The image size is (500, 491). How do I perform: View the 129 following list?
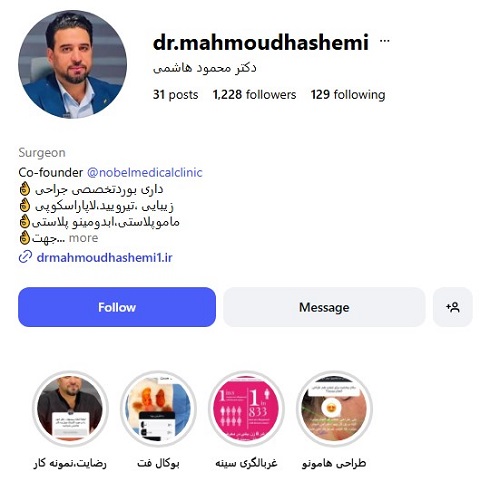point(348,95)
